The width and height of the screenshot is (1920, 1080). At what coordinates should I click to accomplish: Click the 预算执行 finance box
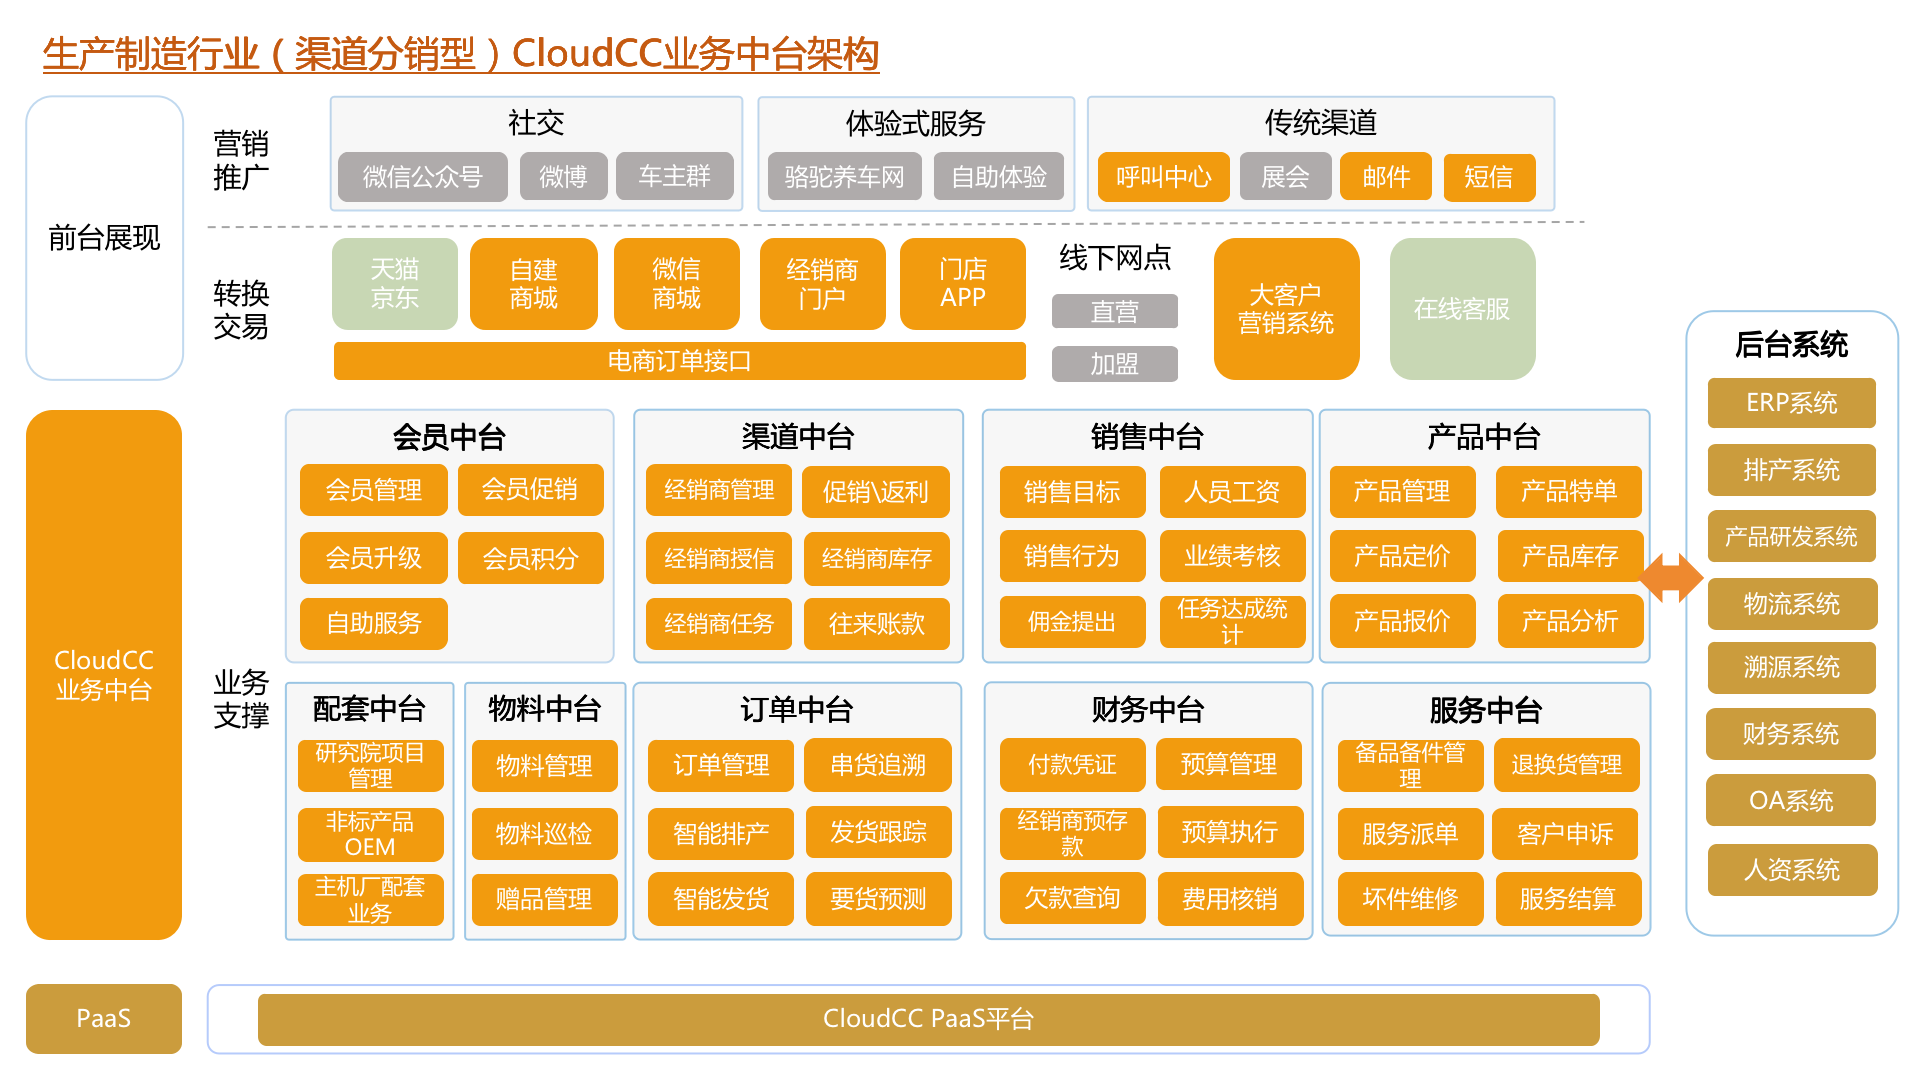point(1229,832)
